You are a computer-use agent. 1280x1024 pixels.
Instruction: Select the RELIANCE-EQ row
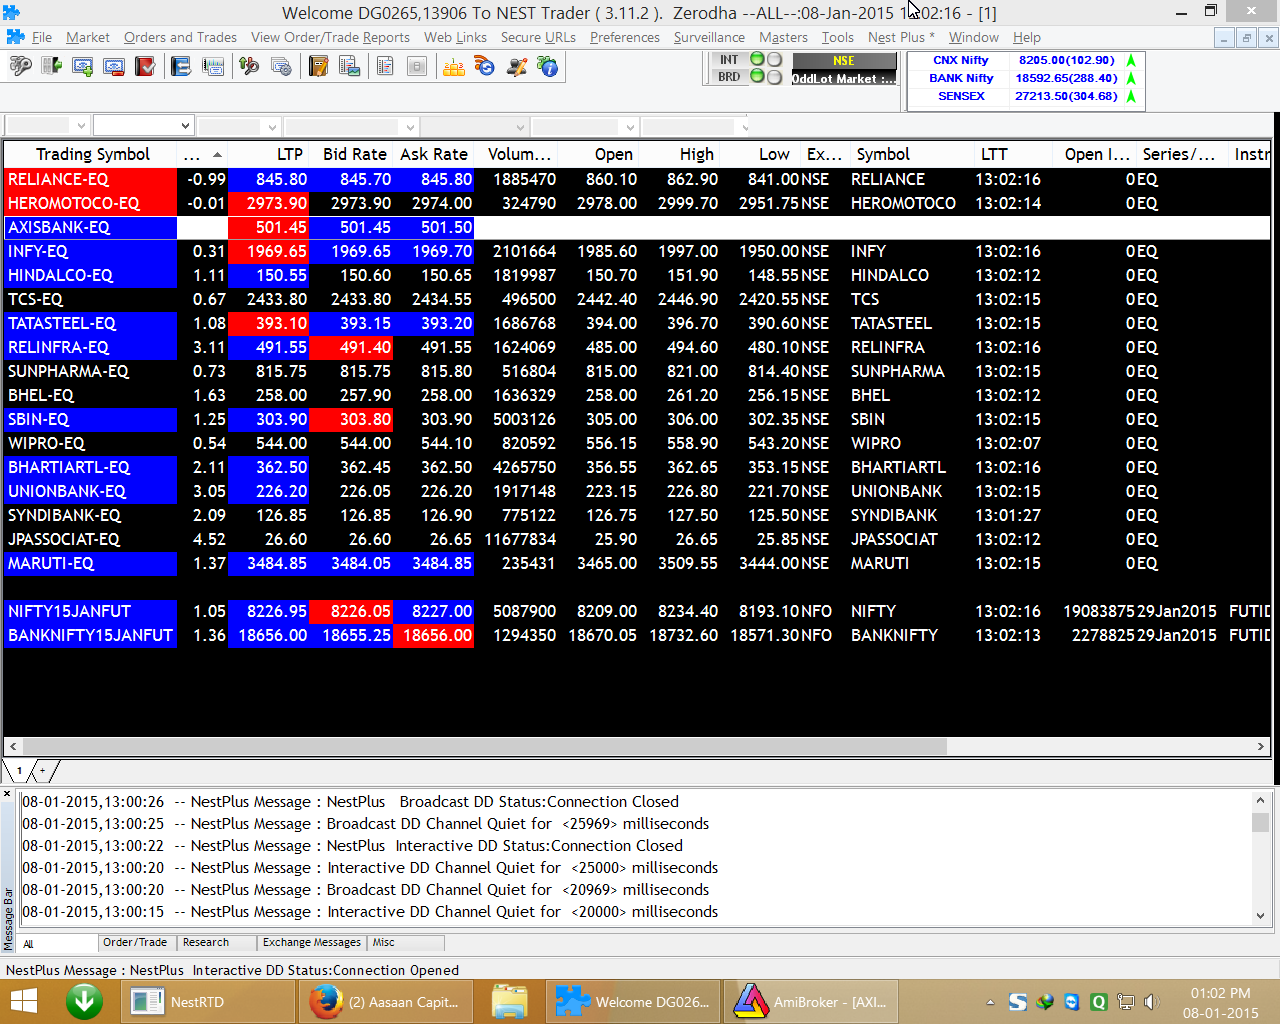[637, 179]
